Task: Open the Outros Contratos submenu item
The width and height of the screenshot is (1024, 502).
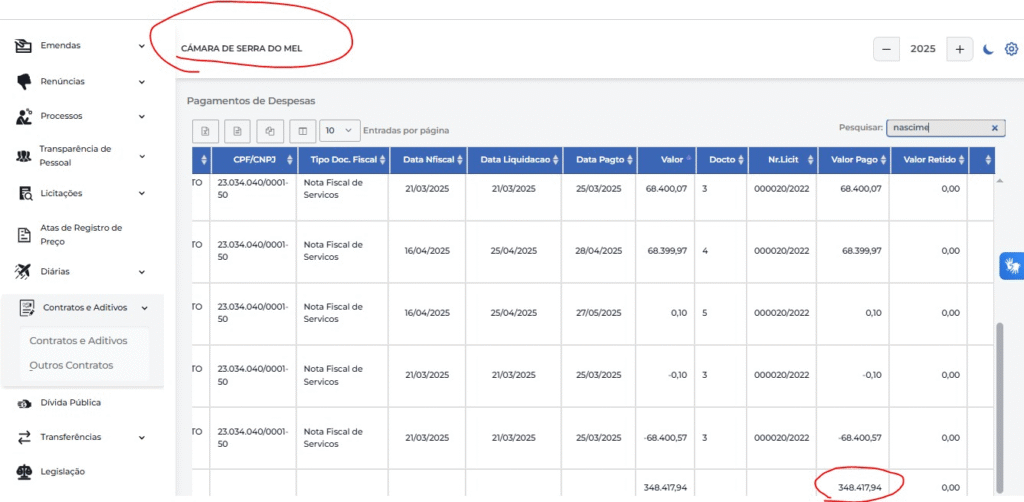Action: (x=71, y=365)
